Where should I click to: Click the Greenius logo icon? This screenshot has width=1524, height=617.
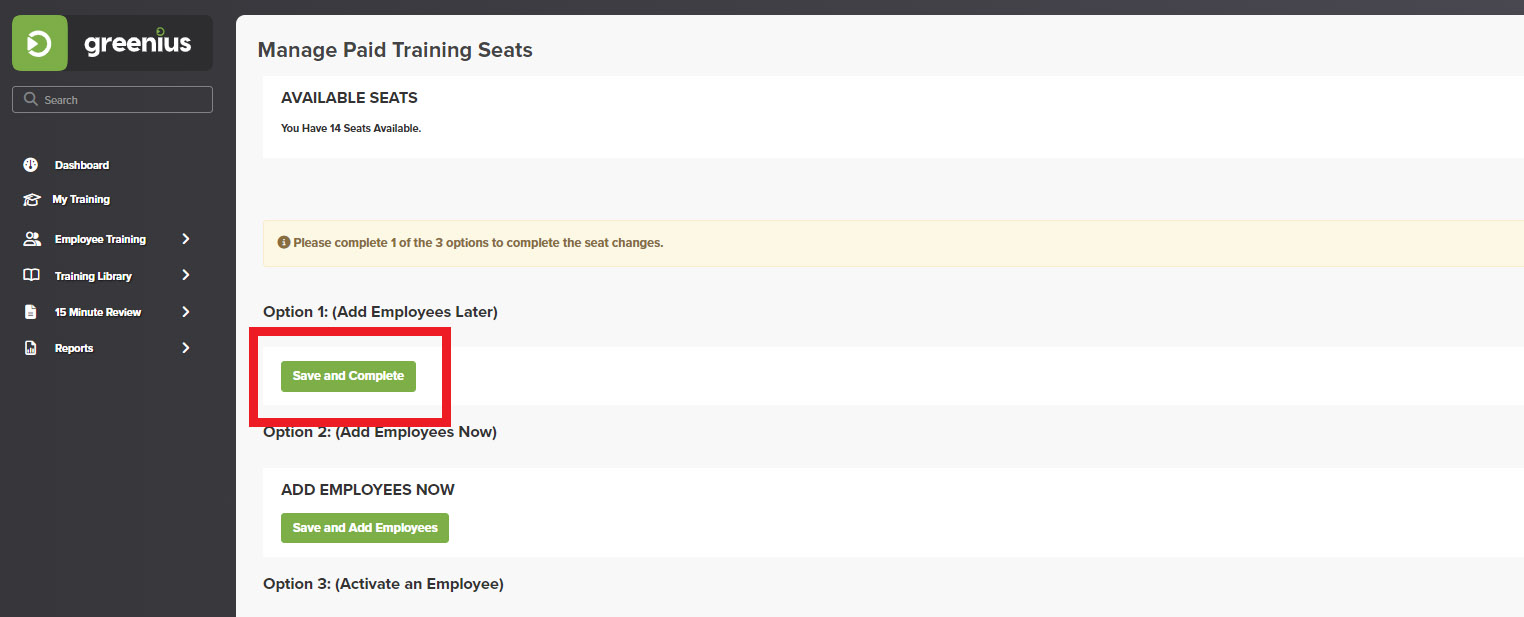(x=40, y=43)
